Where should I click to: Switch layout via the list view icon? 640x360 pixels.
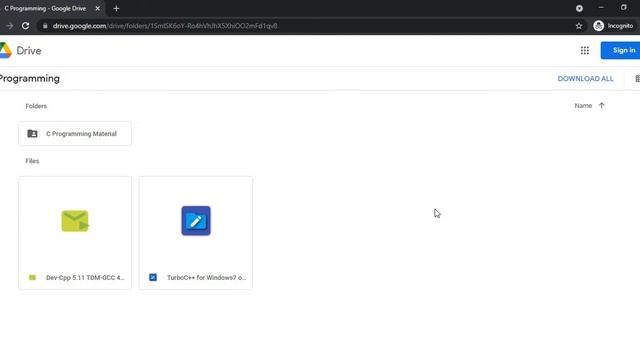[637, 78]
